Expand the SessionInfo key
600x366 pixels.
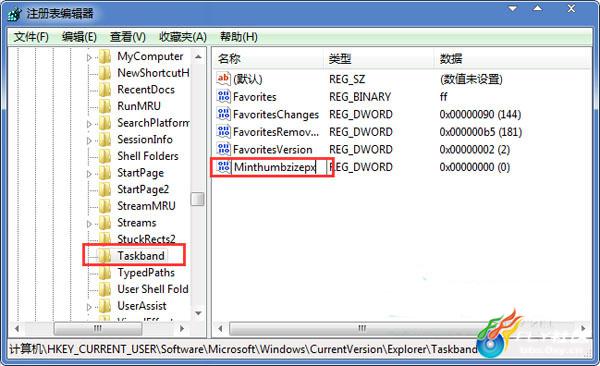point(89,141)
